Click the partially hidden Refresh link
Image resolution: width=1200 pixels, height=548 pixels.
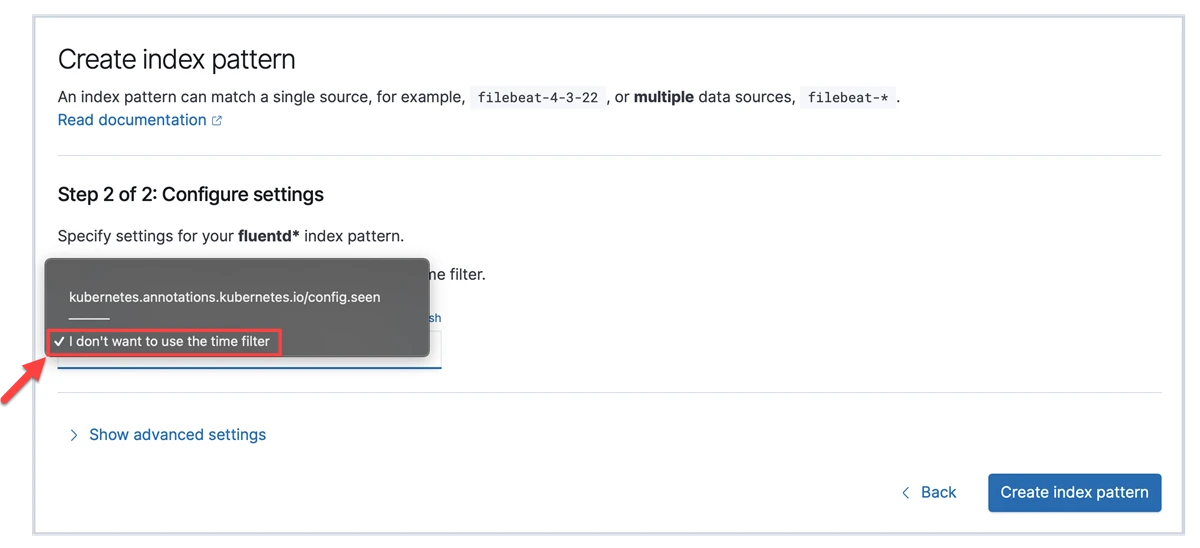tap(435, 318)
